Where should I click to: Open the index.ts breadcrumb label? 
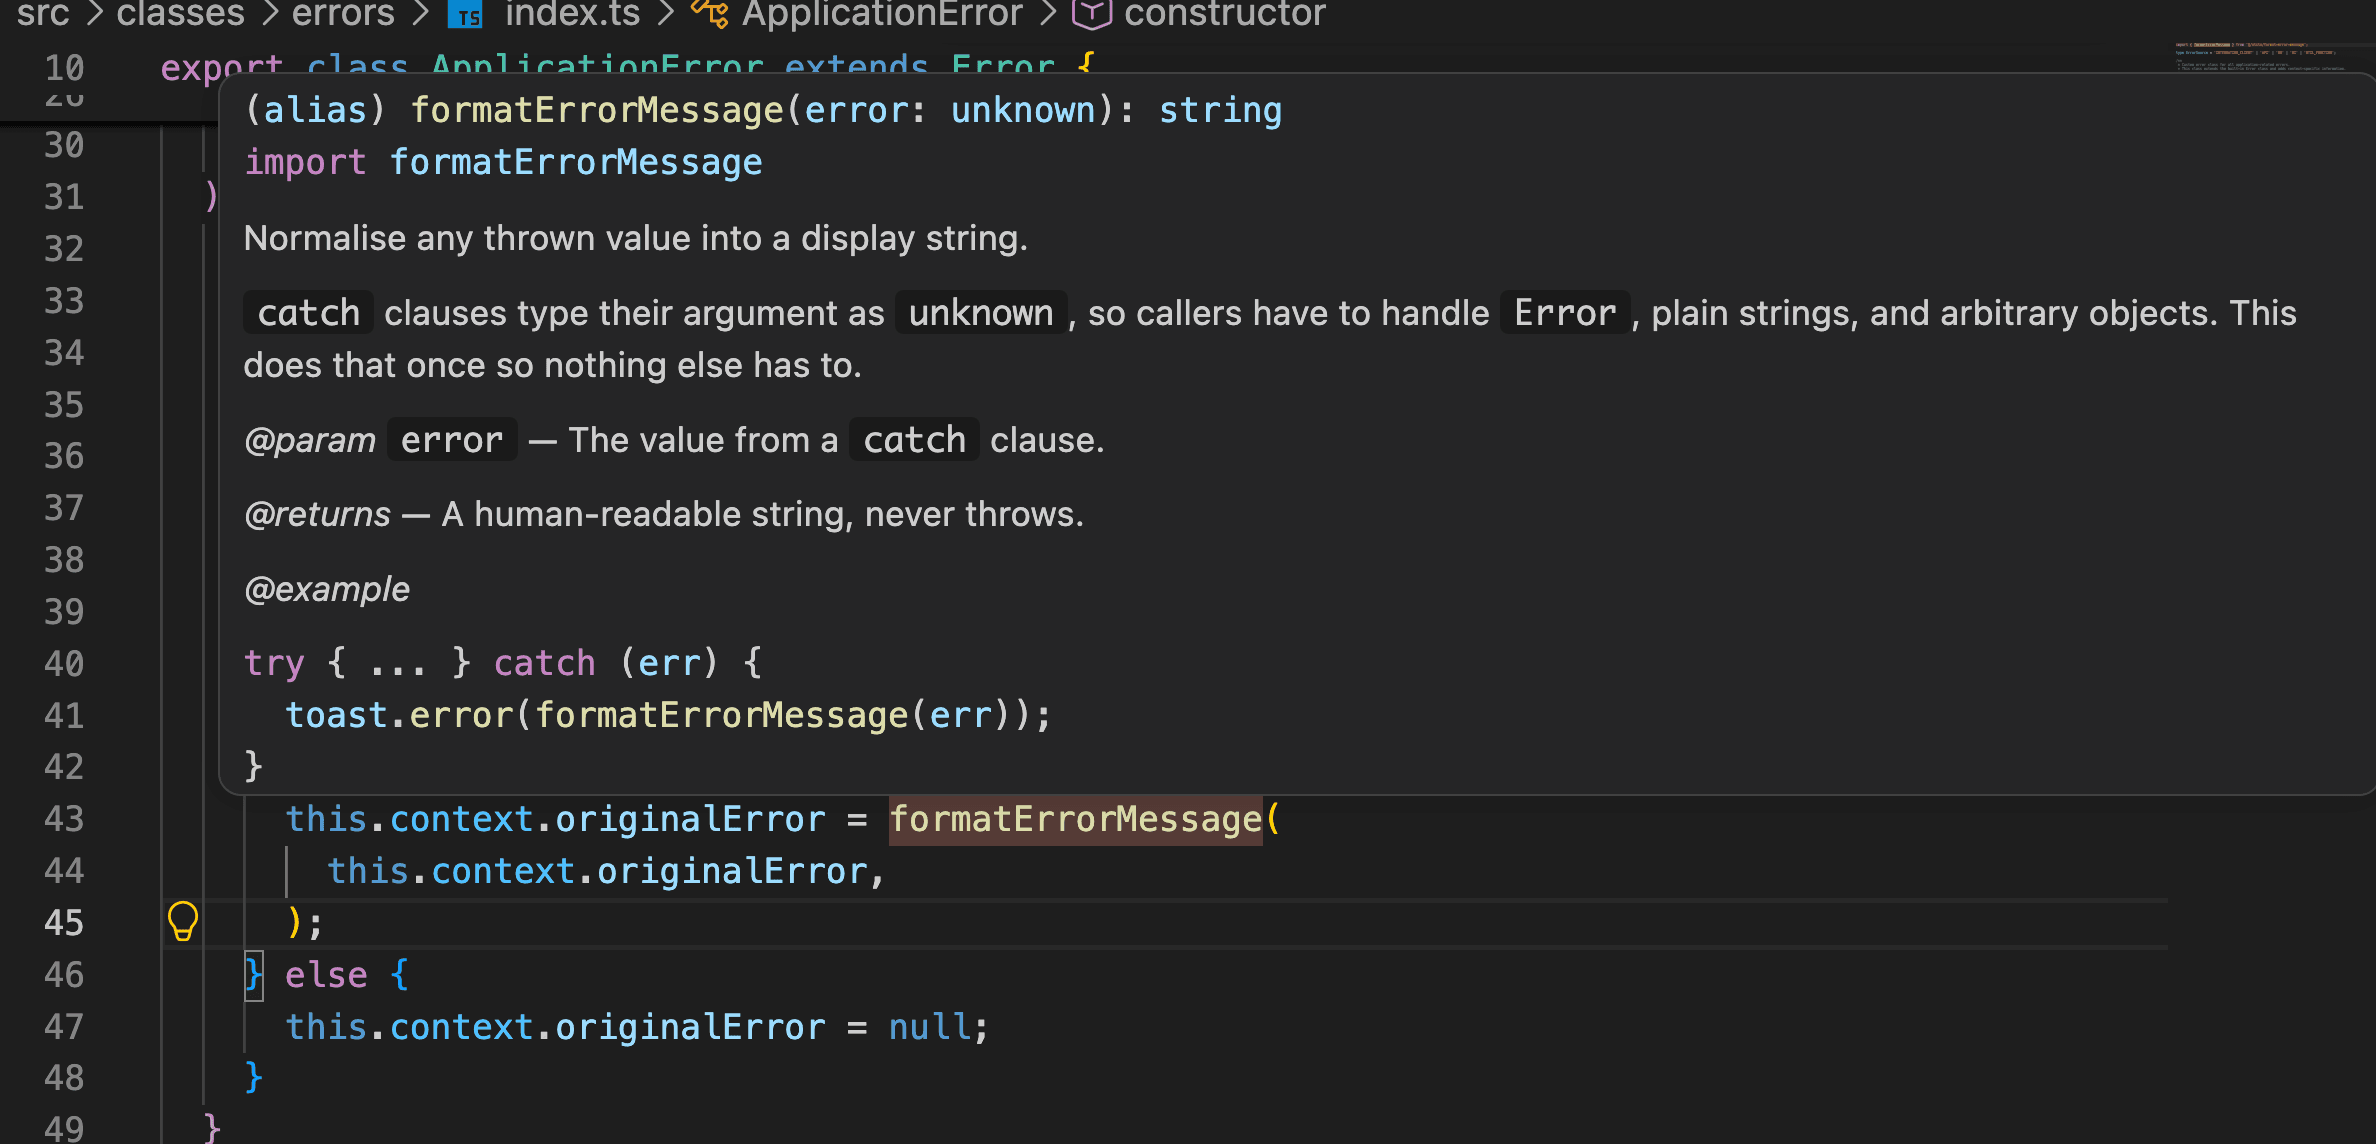click(572, 14)
